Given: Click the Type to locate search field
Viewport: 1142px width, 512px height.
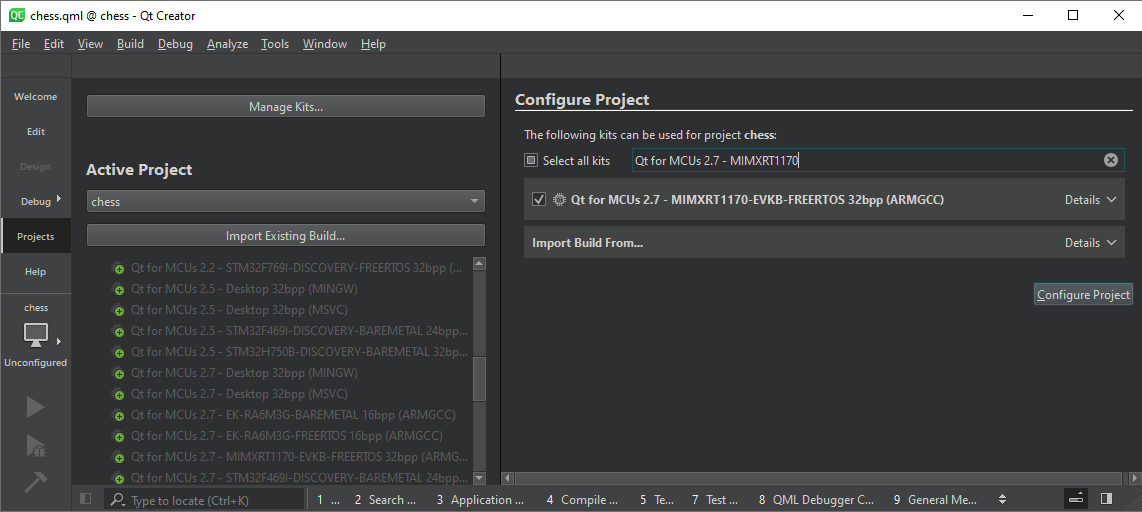Looking at the screenshot, I should tap(210, 500).
